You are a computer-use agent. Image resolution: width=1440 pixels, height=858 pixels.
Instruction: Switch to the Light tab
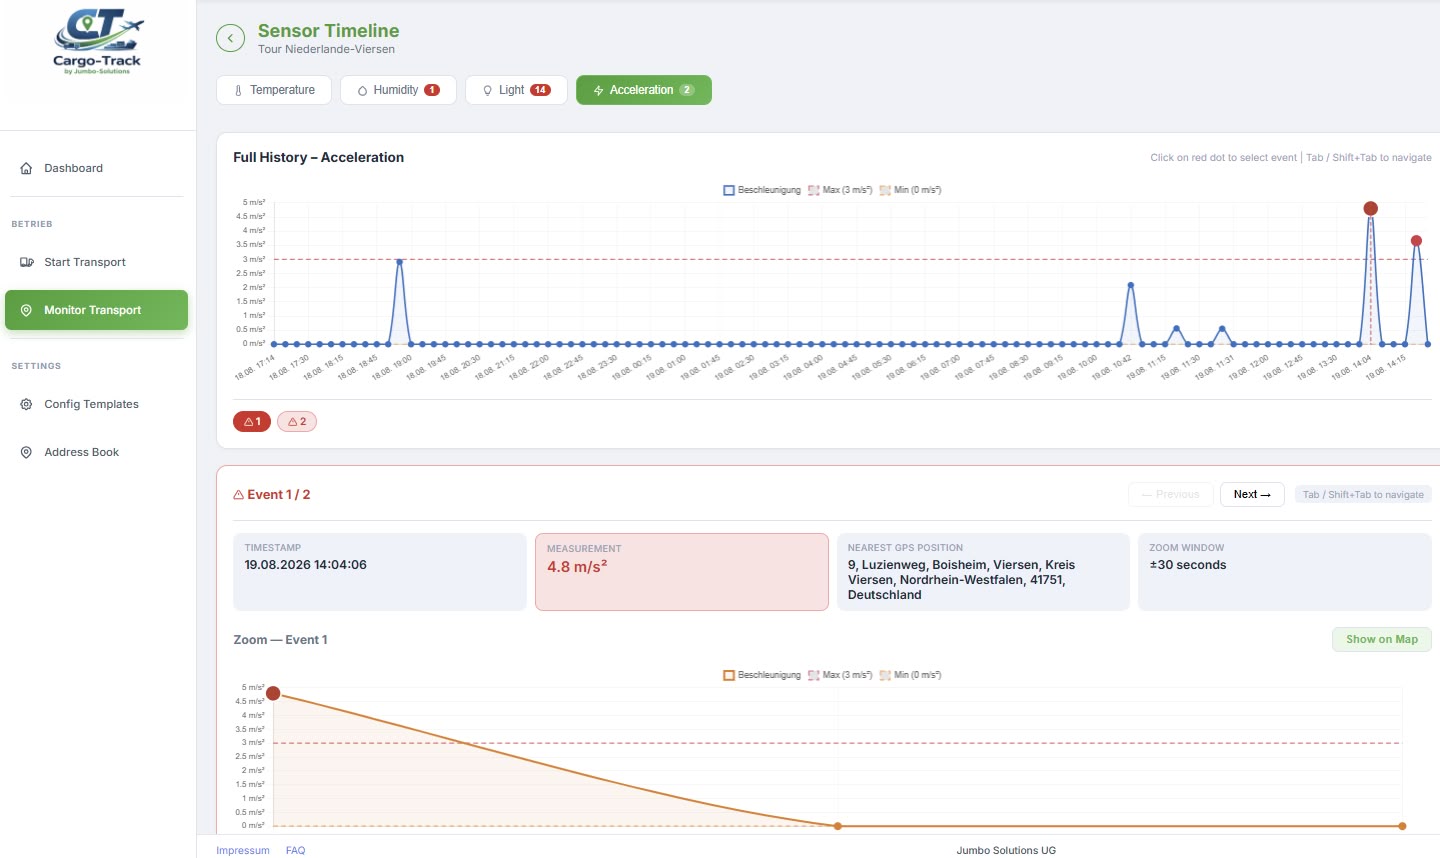[x=516, y=90]
